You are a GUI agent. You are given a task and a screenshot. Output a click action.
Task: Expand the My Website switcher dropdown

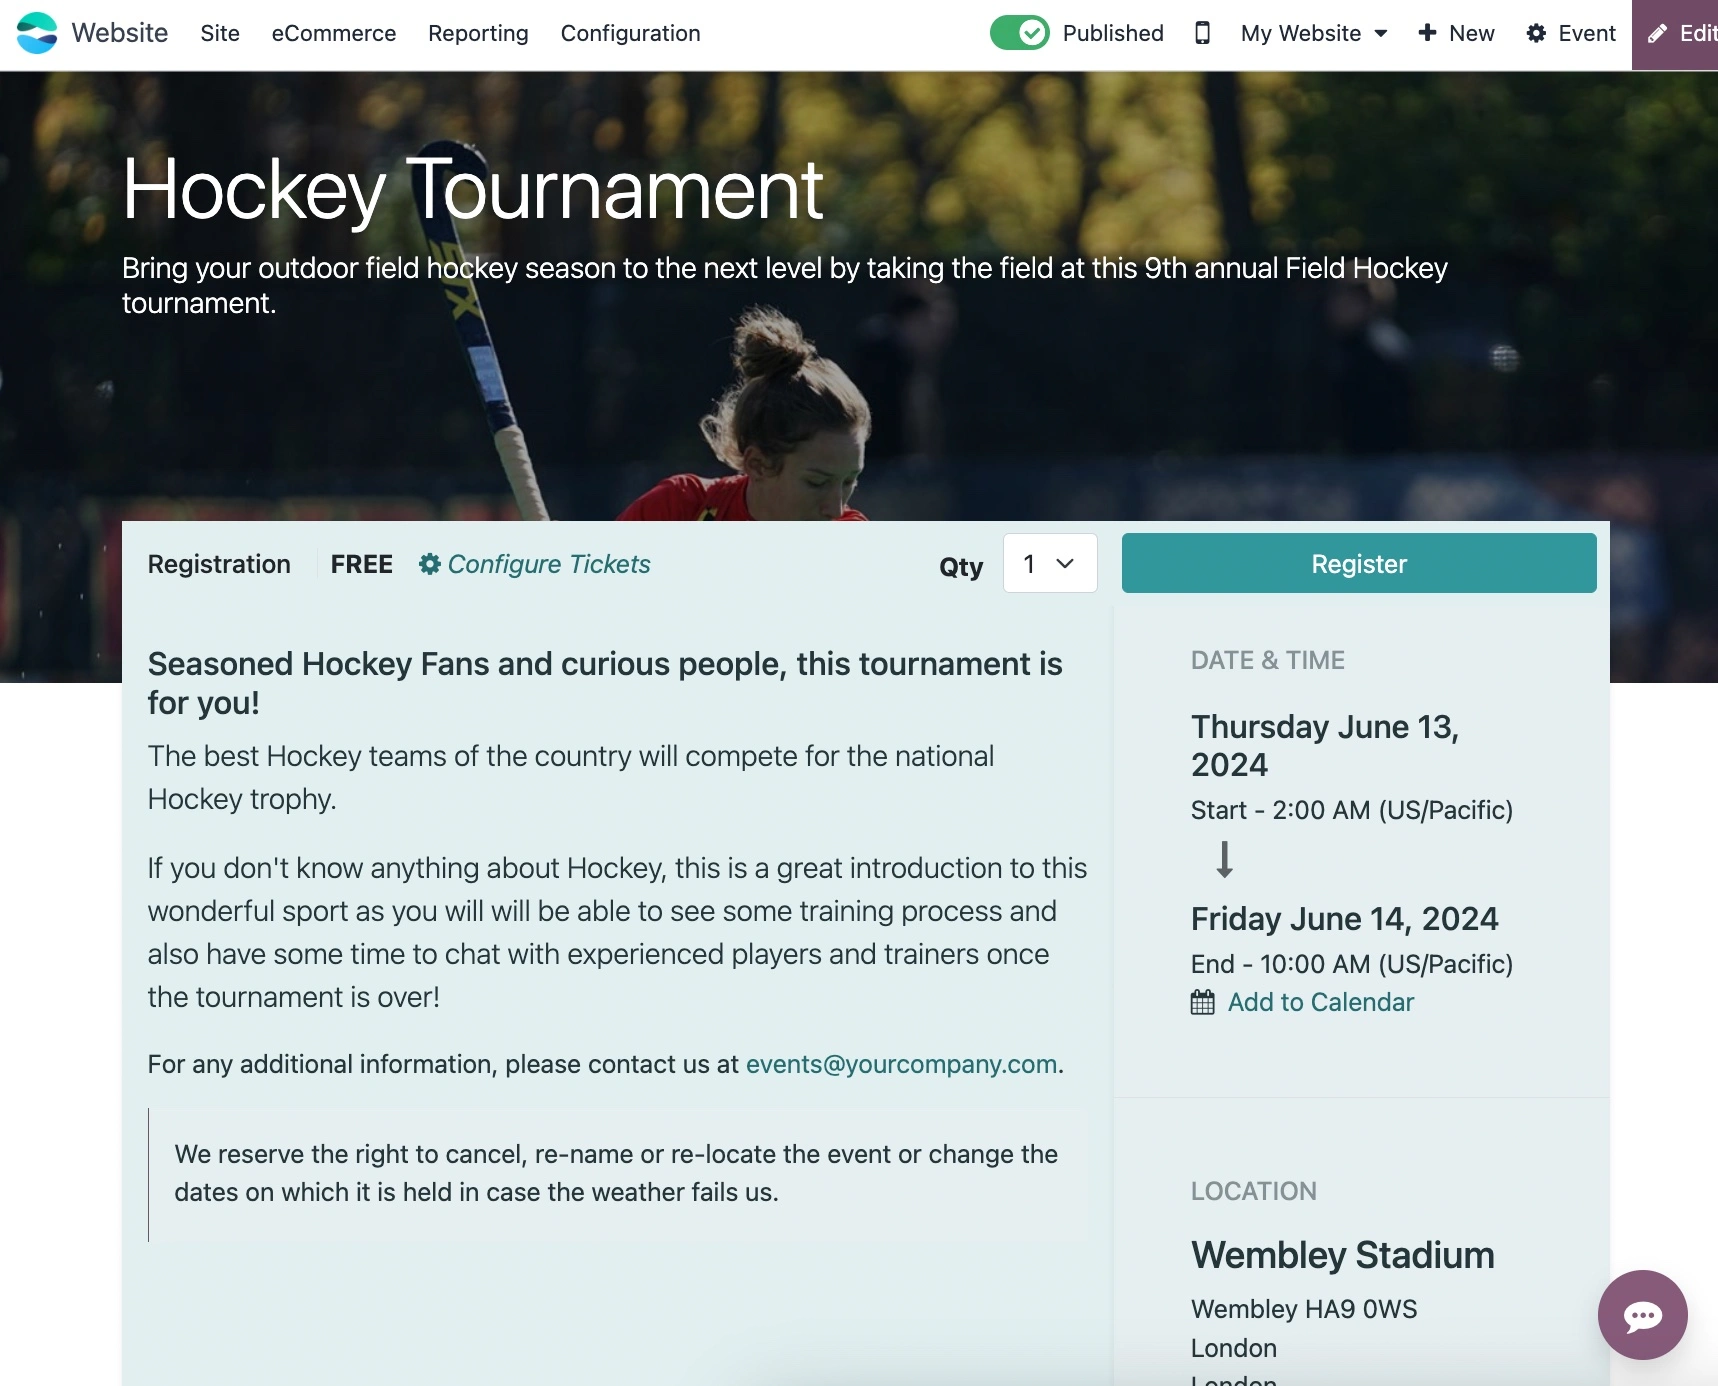click(1314, 33)
